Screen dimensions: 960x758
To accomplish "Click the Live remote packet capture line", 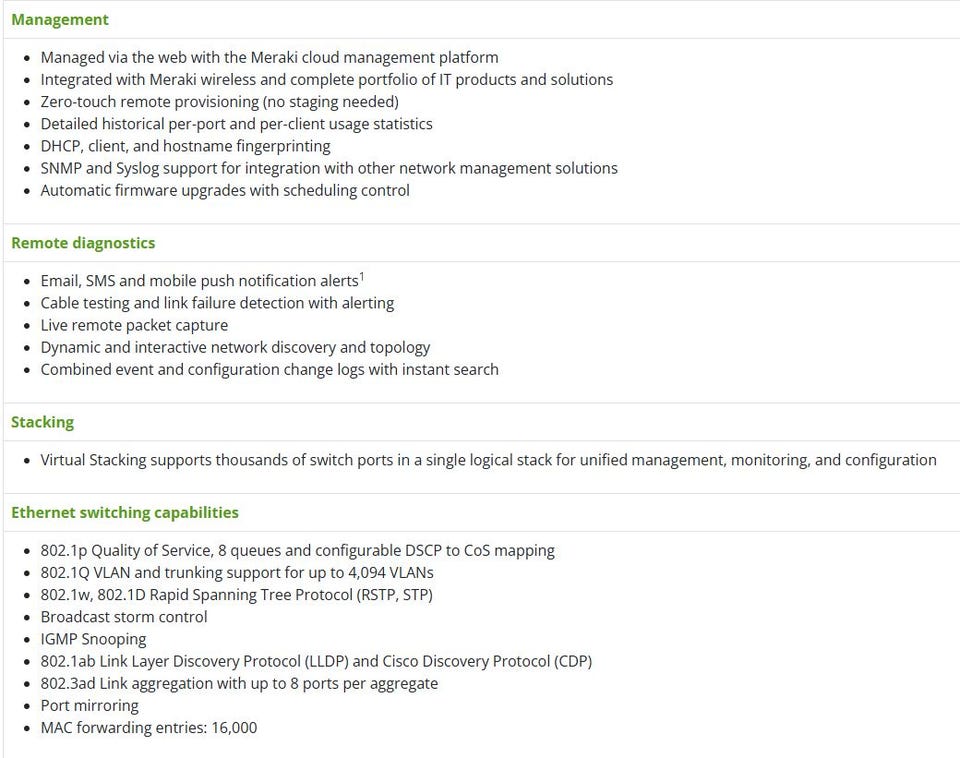I will (x=134, y=325).
